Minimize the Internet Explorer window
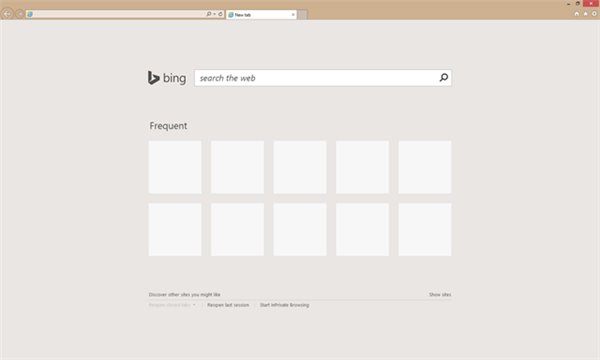This screenshot has height=360, width=600. pyautogui.click(x=568, y=3)
